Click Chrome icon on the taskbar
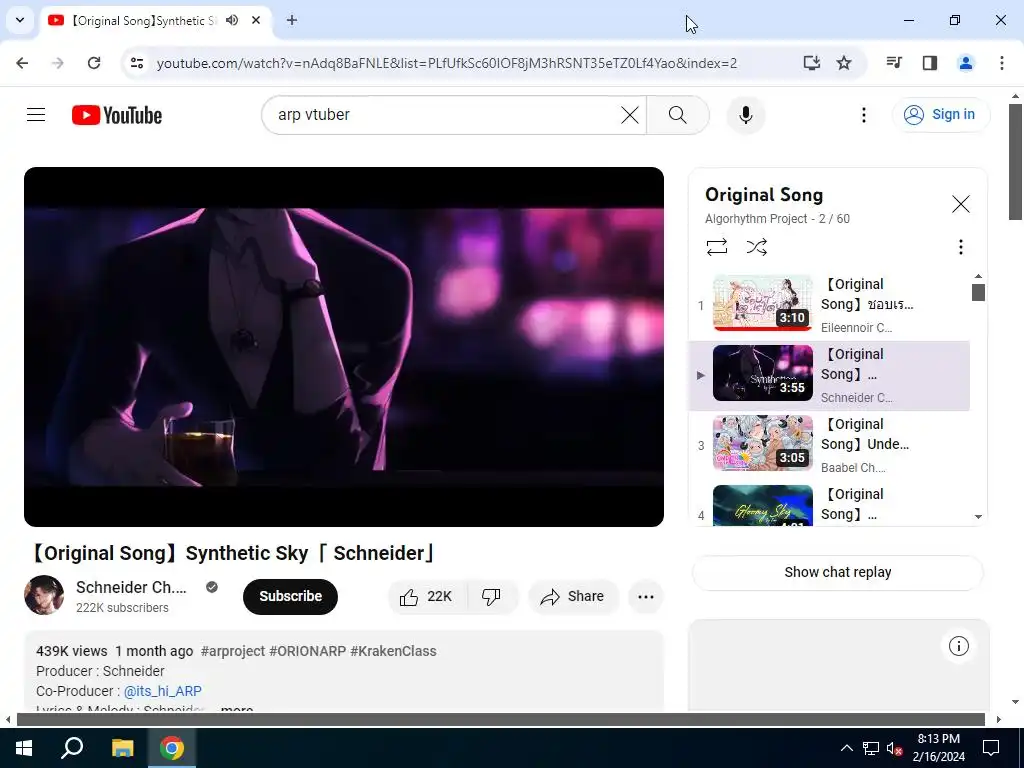The height and width of the screenshot is (768, 1024). (172, 748)
